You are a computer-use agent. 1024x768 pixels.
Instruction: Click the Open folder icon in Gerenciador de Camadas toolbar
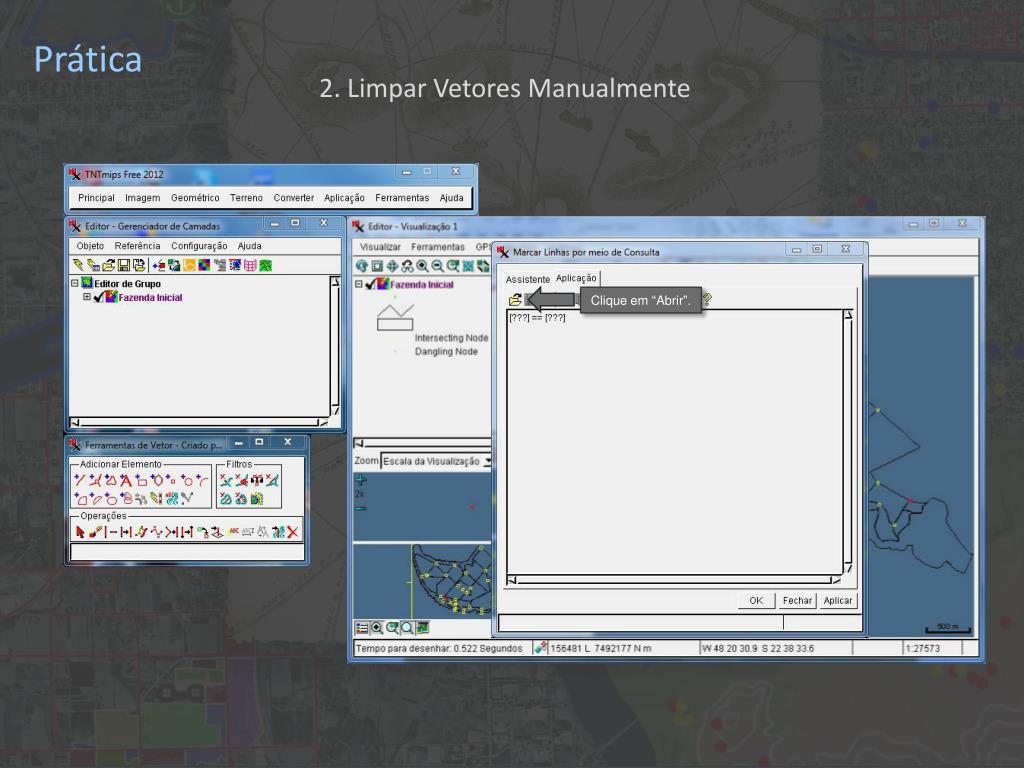click(x=108, y=265)
